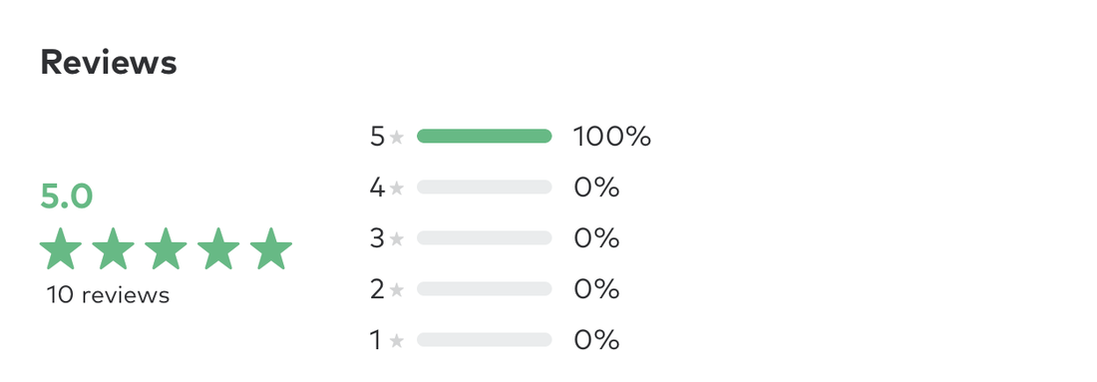Image resolution: width=1097 pixels, height=382 pixels.
Task: Click the gray star beside number 5
Action: pyautogui.click(x=397, y=136)
